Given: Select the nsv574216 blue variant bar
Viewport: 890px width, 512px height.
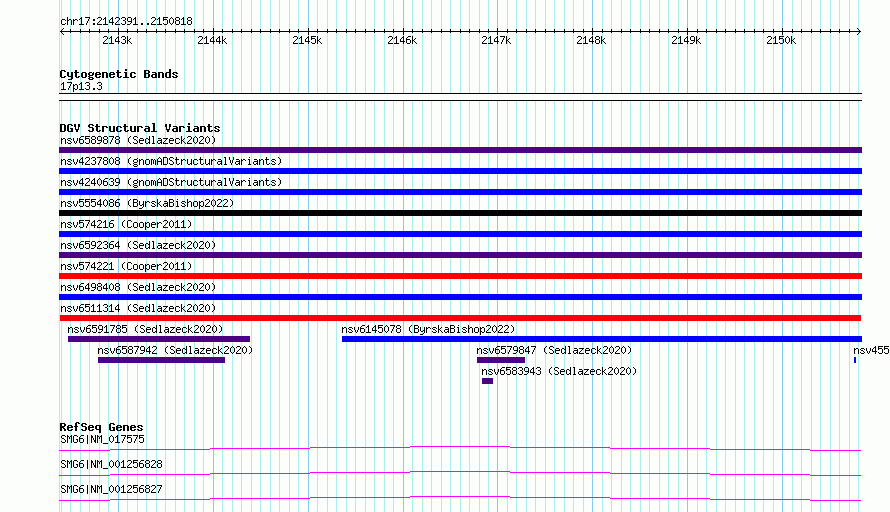Looking at the screenshot, I should [x=460, y=234].
